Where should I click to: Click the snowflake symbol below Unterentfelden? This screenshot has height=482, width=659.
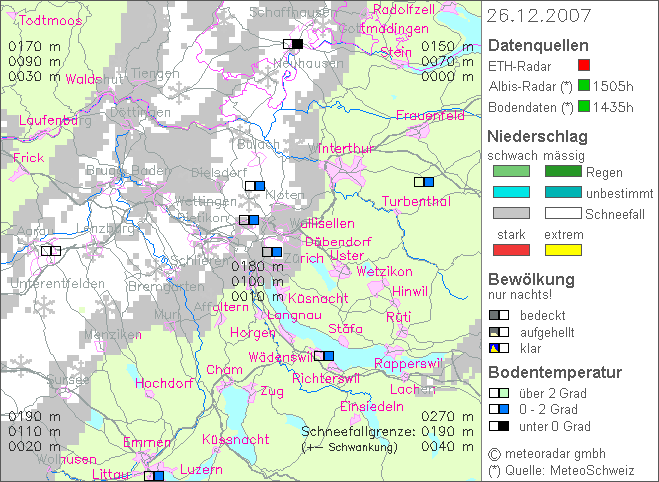[44, 306]
